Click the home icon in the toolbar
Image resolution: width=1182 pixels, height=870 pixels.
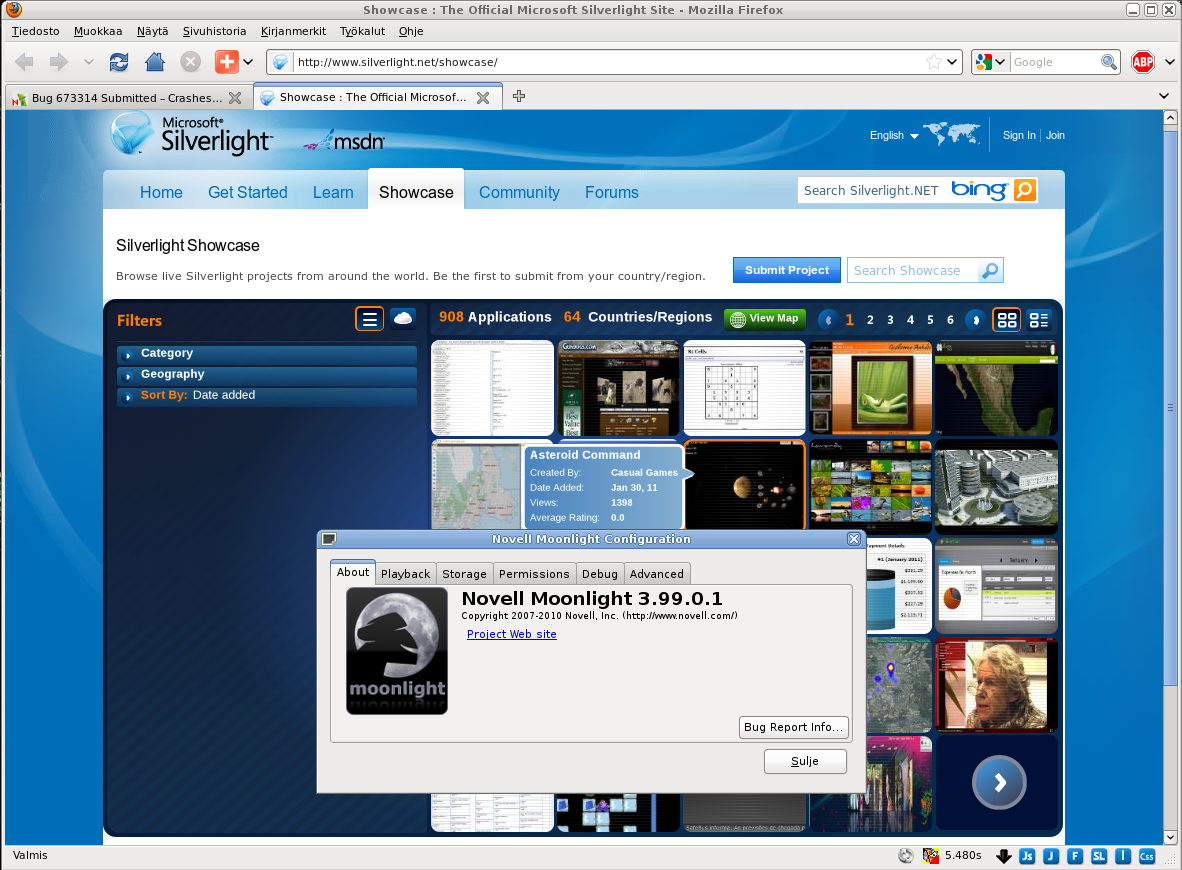(154, 62)
